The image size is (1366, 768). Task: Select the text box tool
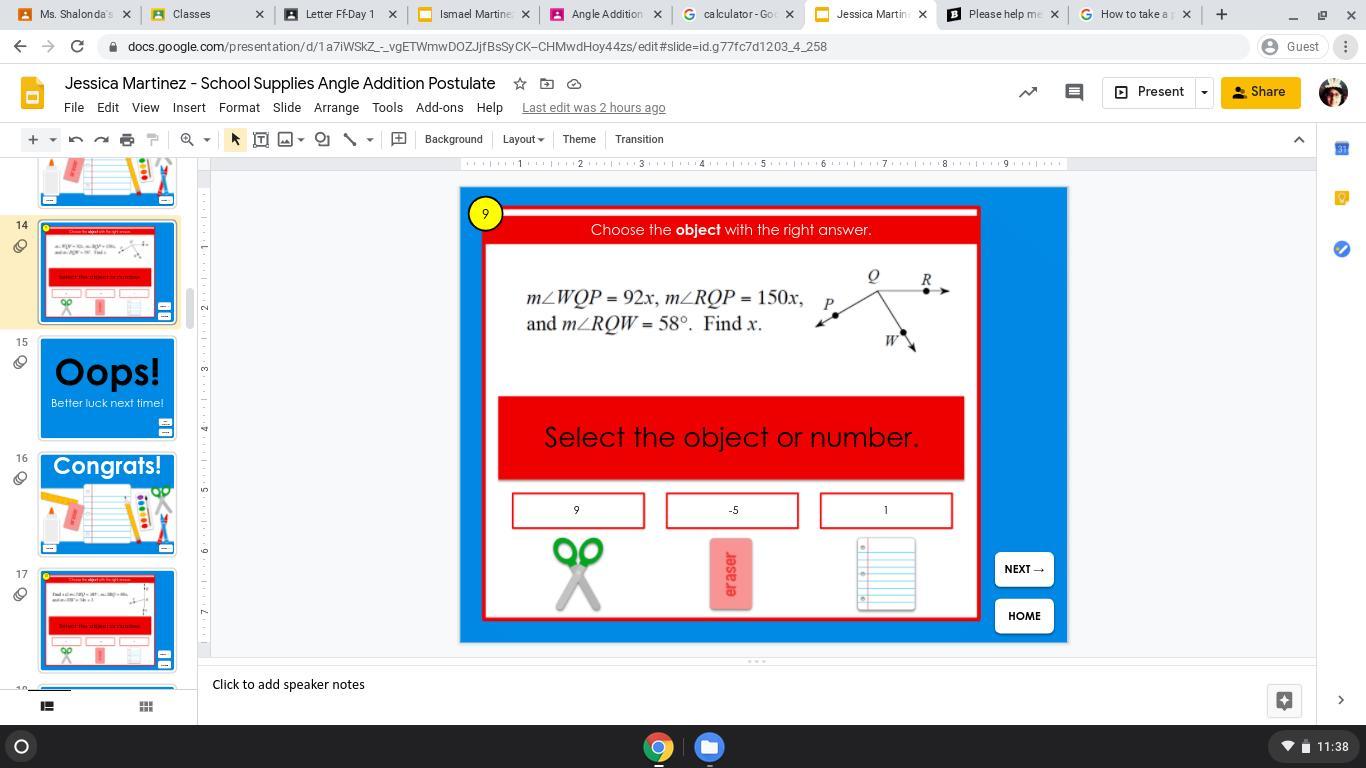click(260, 140)
